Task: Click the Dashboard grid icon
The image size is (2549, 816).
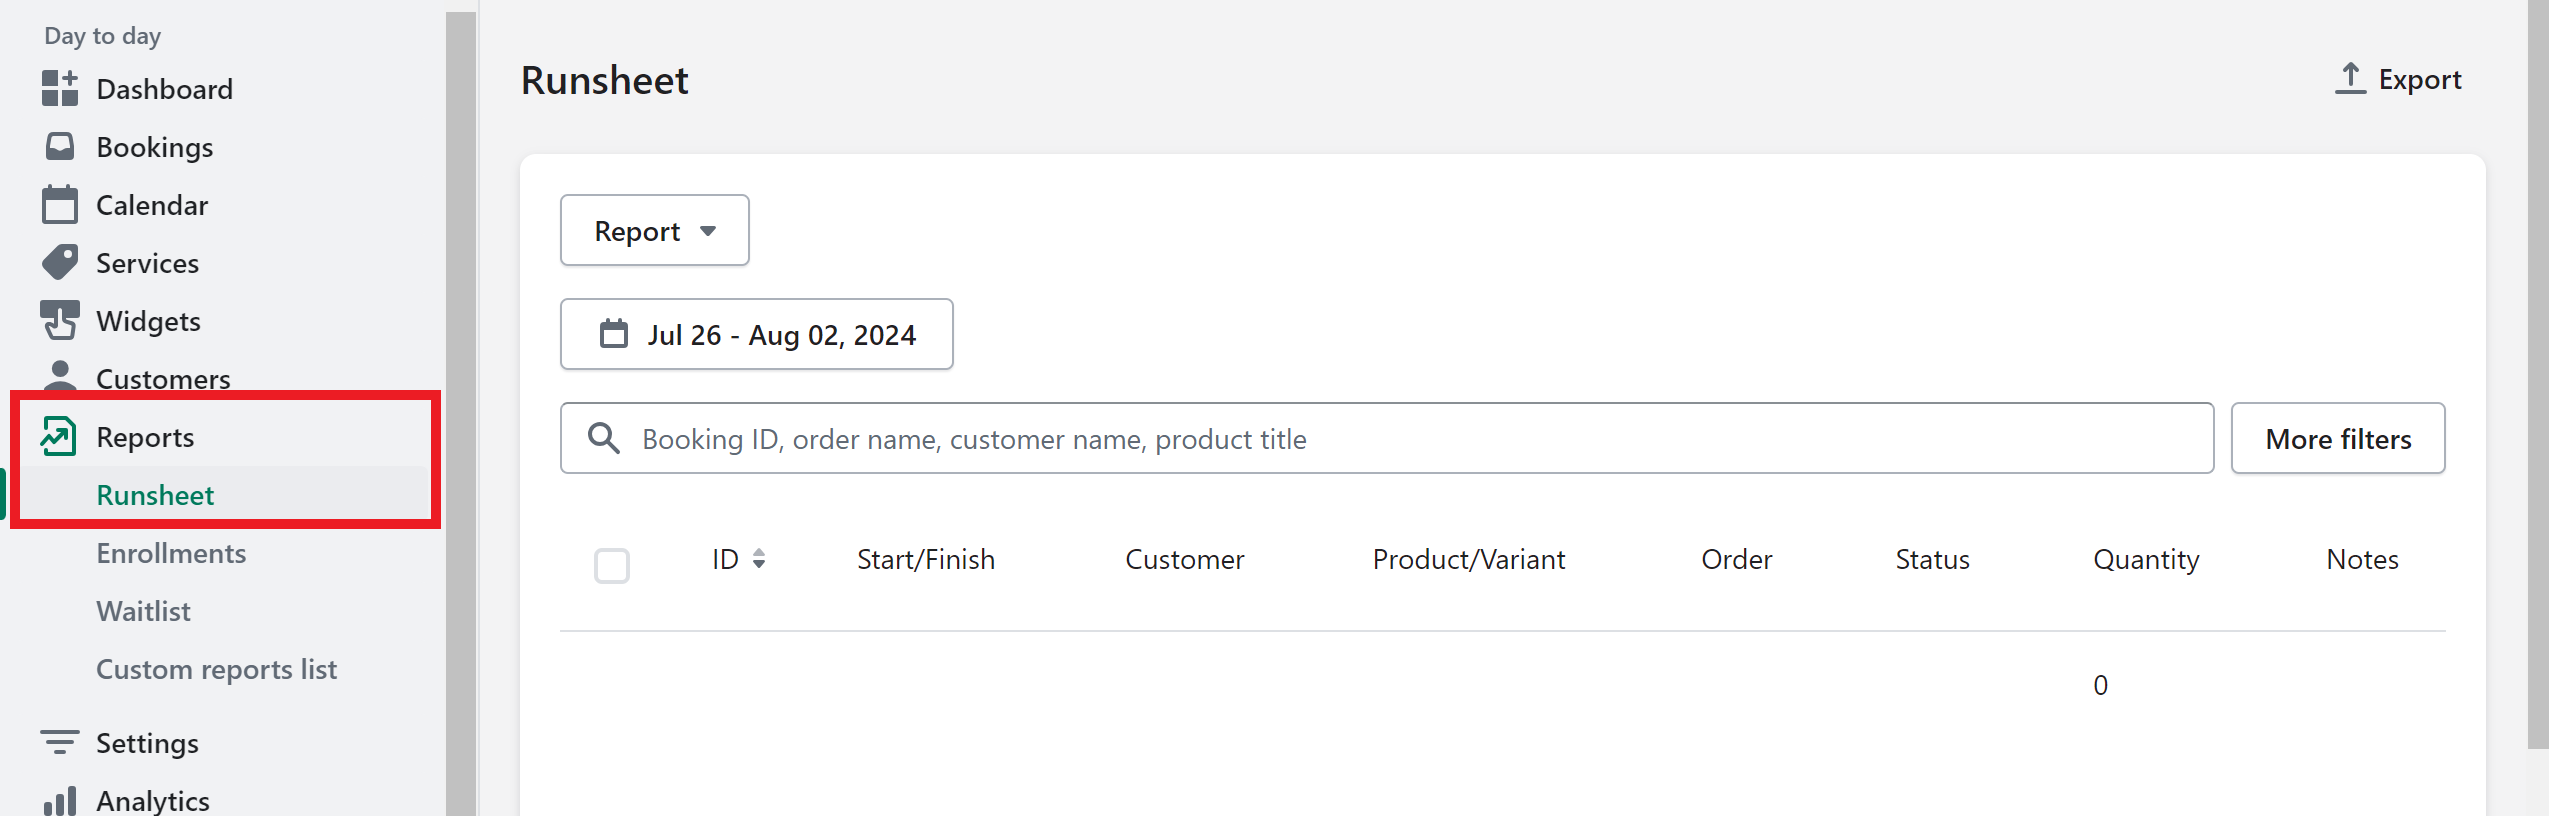Action: 60,88
